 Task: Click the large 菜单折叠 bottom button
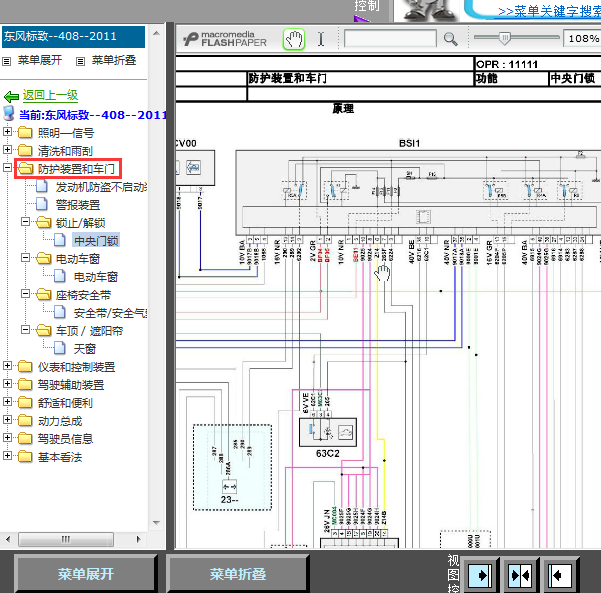click(237, 574)
